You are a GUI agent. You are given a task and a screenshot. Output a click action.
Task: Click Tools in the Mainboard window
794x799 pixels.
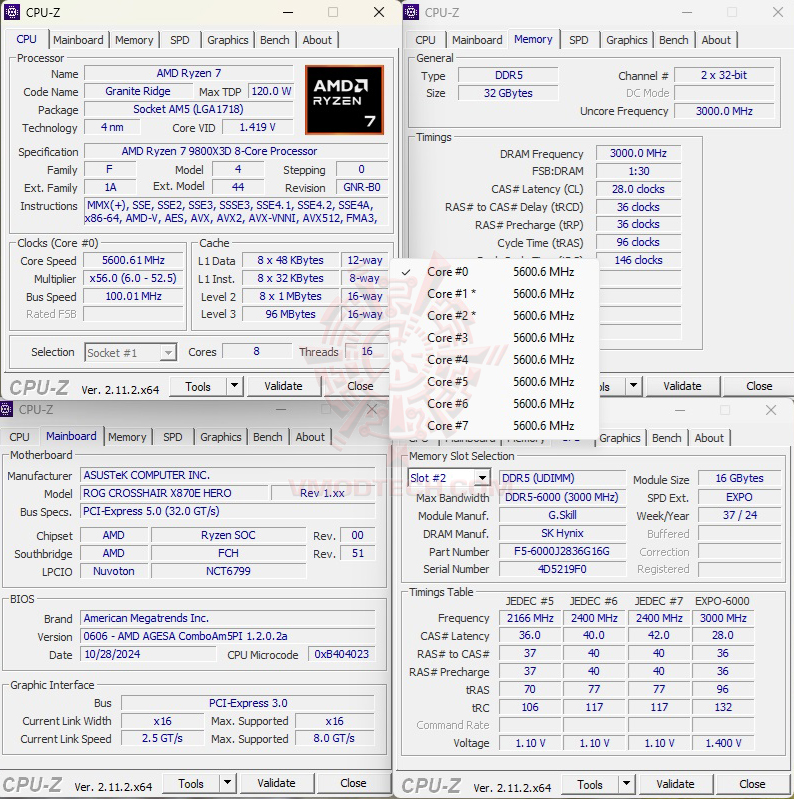(x=191, y=783)
